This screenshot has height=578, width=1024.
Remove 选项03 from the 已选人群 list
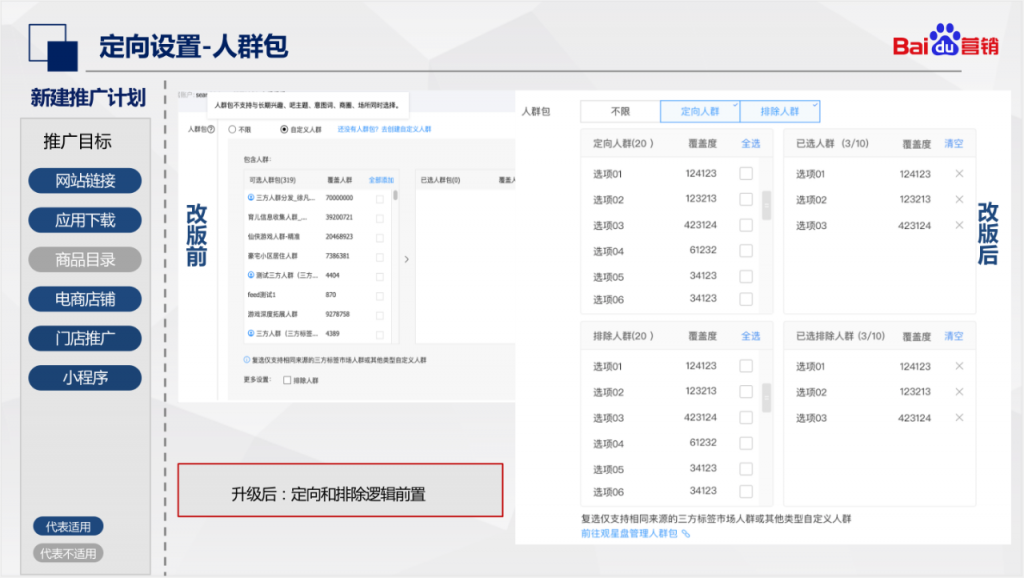point(959,225)
